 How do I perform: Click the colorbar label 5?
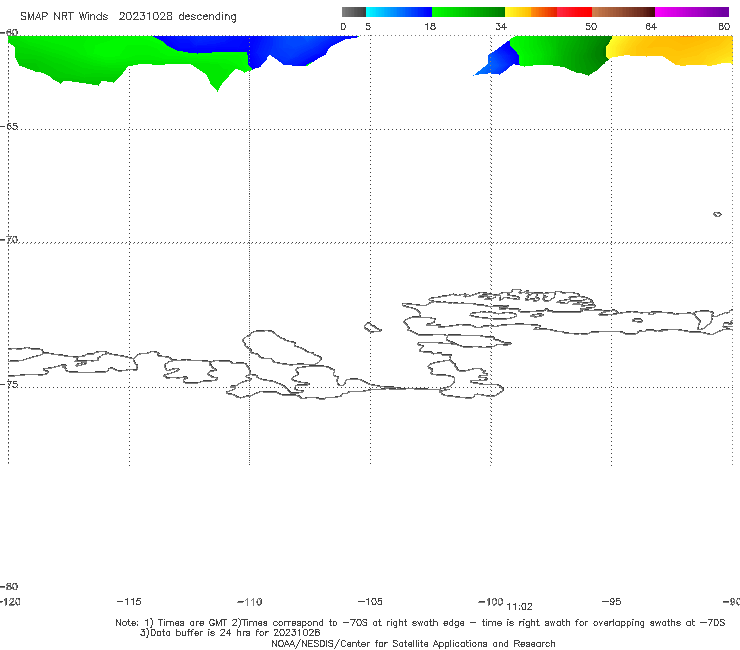(x=368, y=27)
